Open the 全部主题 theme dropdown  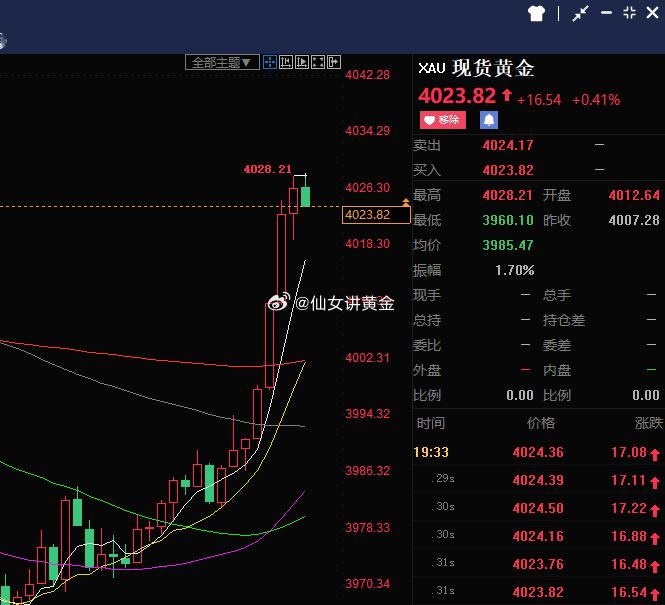click(x=222, y=63)
